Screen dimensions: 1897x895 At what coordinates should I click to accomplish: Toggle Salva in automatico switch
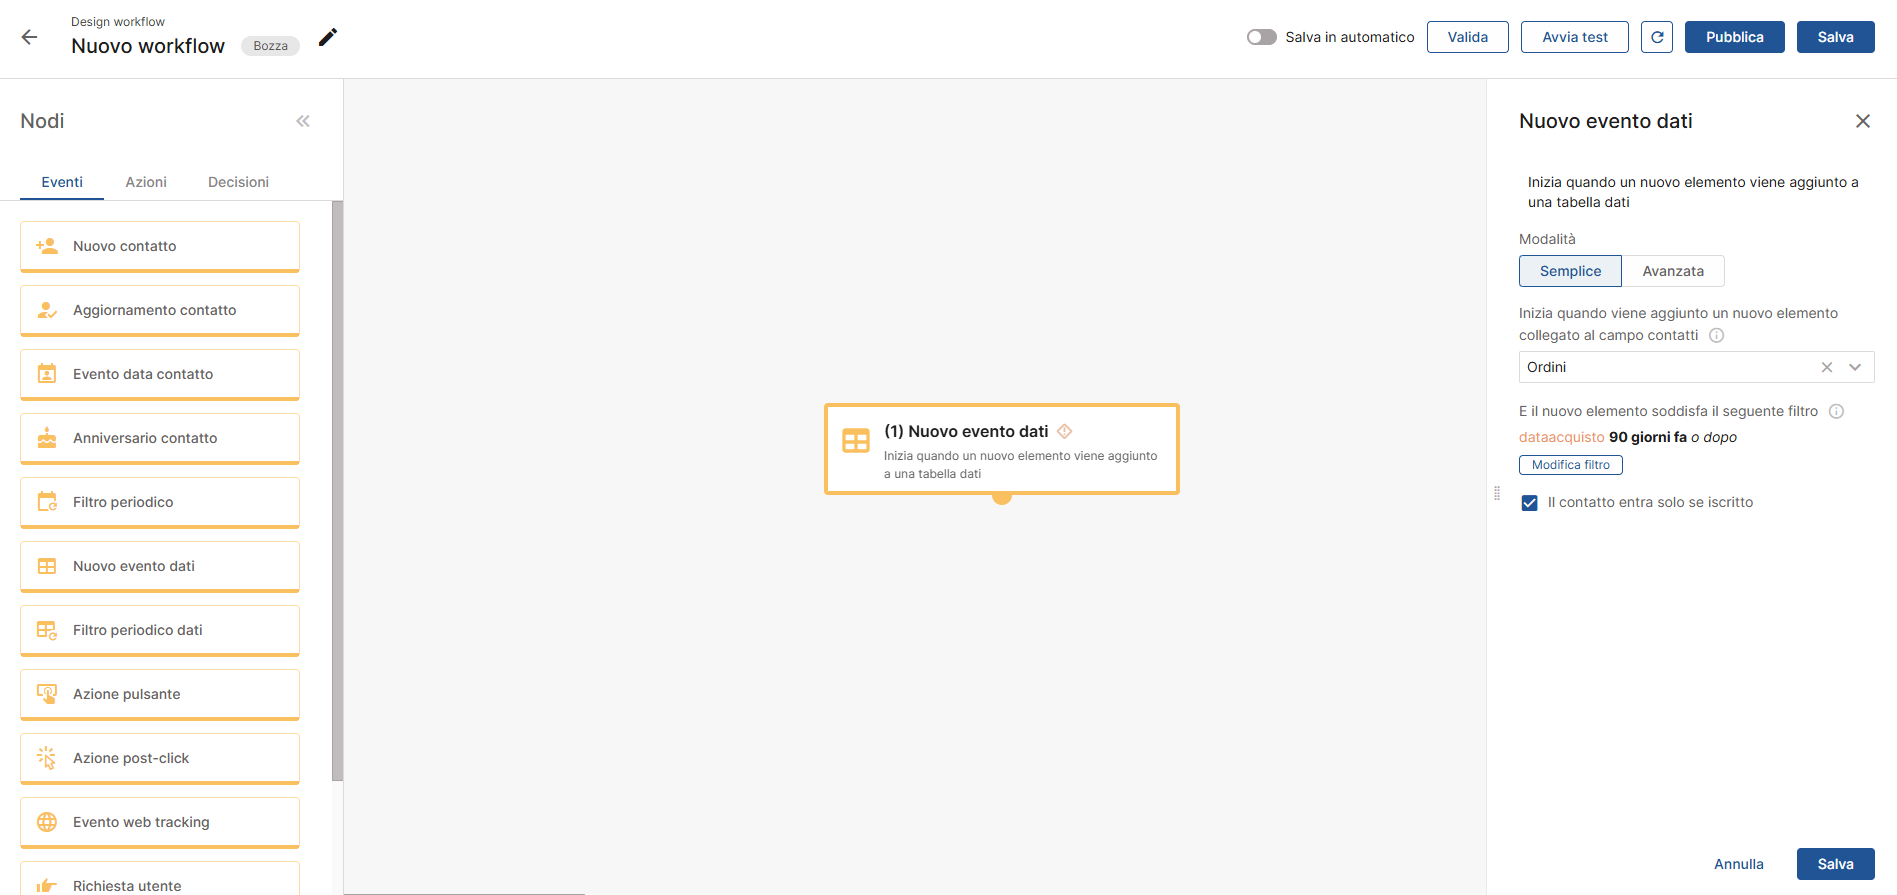point(1261,37)
